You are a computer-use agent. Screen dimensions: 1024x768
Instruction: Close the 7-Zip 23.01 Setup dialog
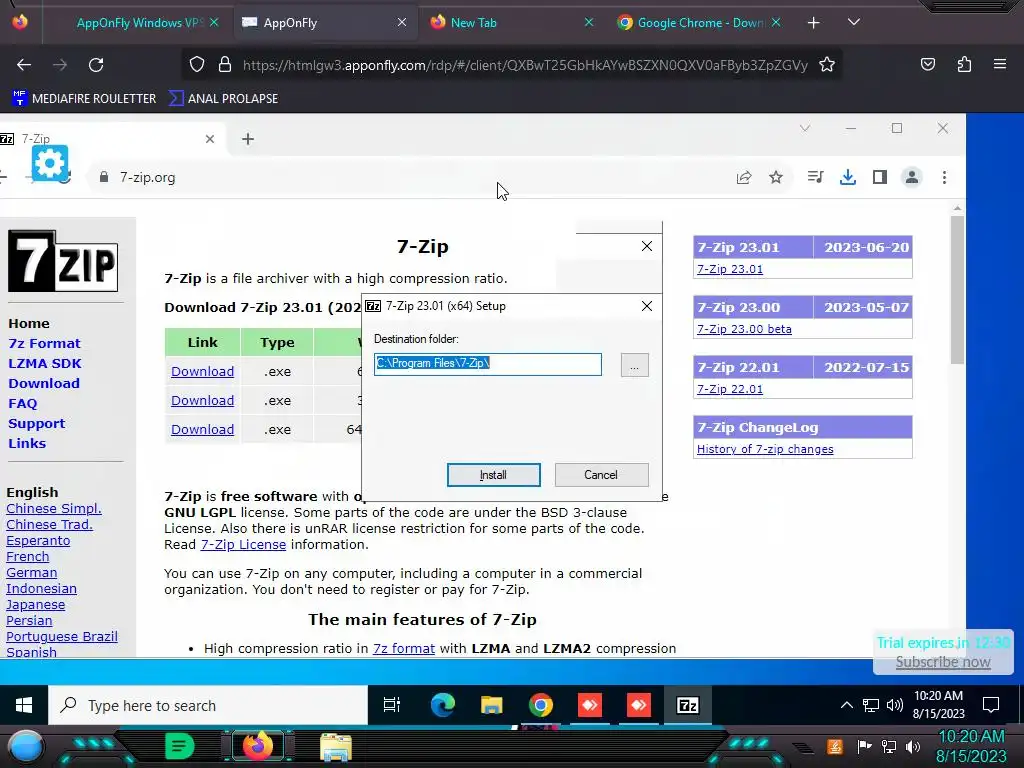(x=647, y=306)
